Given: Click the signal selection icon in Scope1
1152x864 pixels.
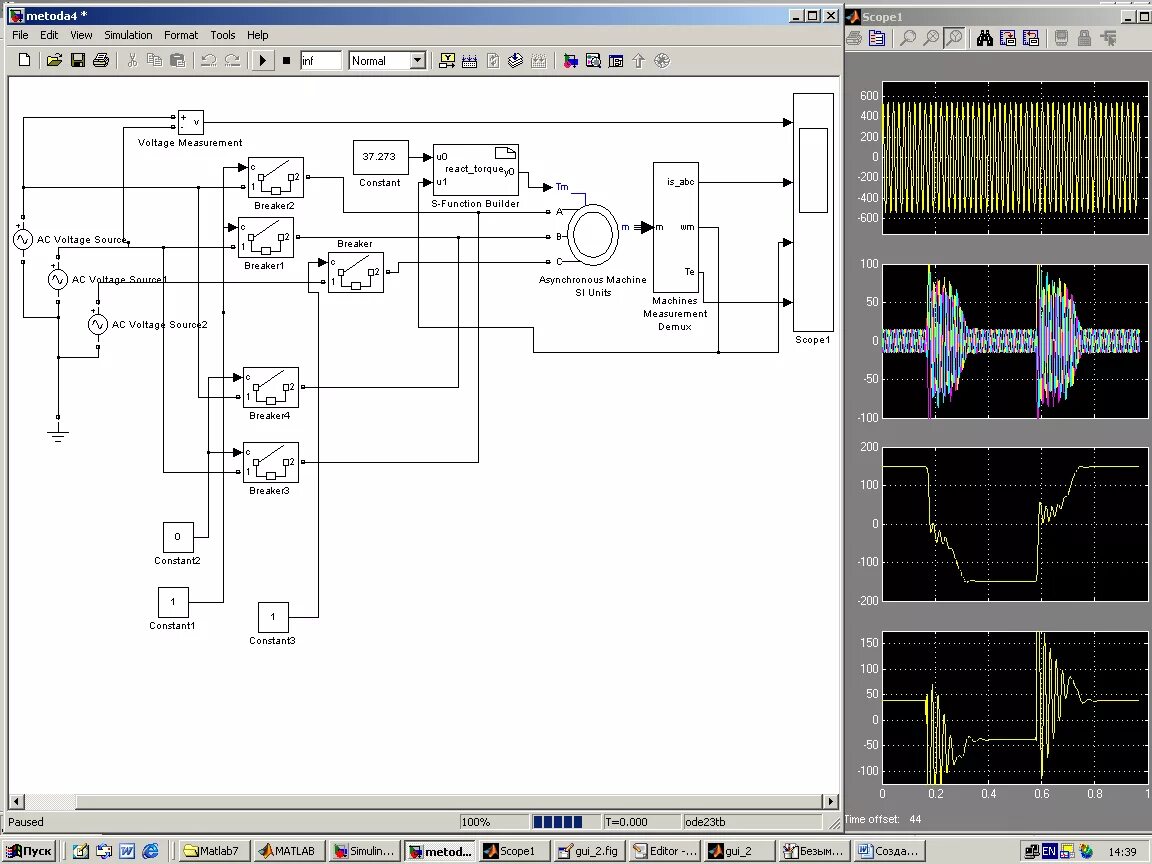Looking at the screenshot, I should [x=1108, y=38].
